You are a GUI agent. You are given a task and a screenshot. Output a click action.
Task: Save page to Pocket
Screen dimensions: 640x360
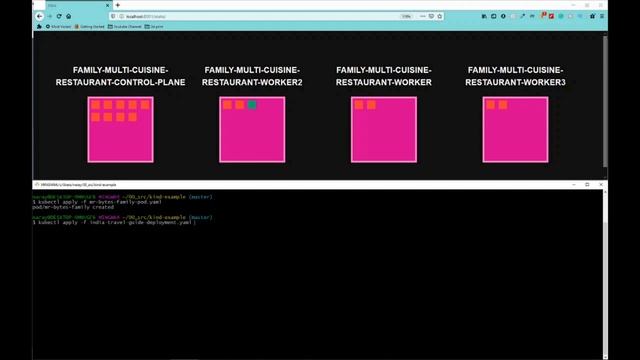point(431,16)
